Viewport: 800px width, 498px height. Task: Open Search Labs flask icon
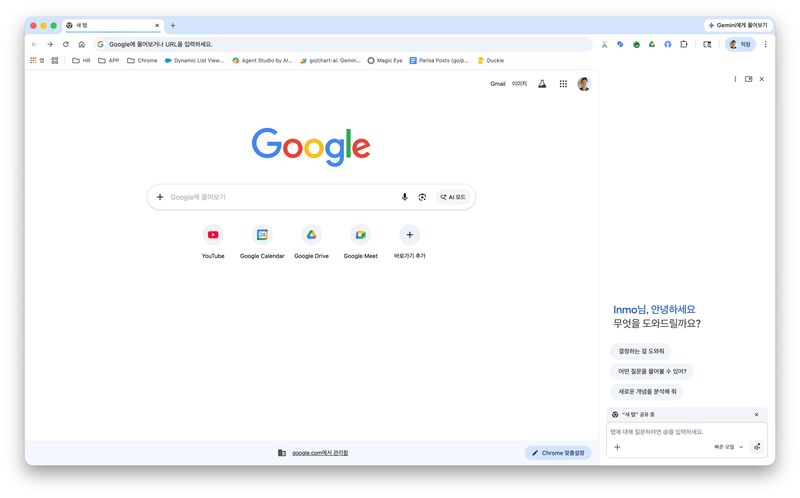click(x=542, y=84)
